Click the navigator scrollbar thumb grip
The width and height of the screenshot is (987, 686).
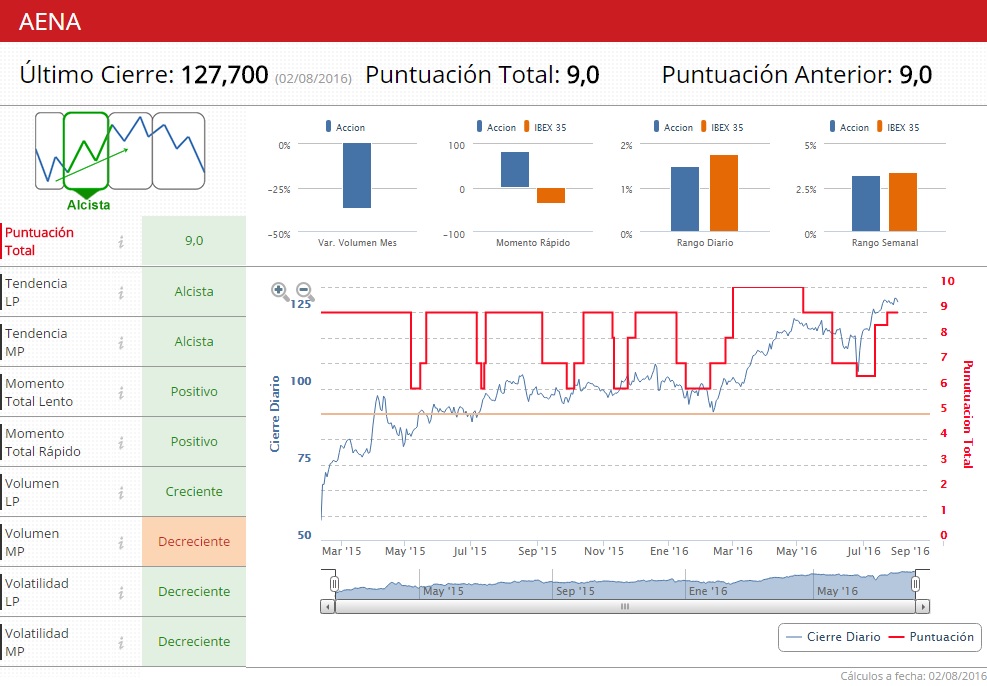(x=625, y=607)
